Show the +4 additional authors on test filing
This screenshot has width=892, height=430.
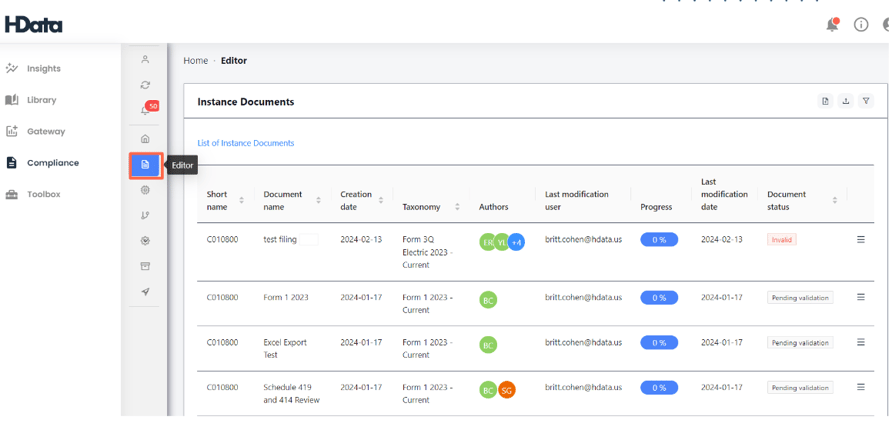(517, 242)
